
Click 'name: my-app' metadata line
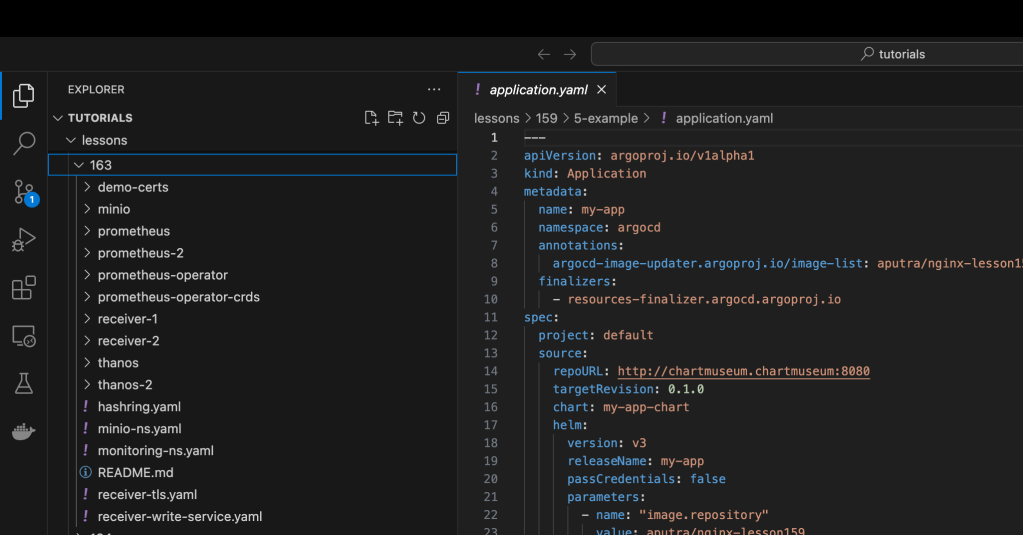(581, 209)
